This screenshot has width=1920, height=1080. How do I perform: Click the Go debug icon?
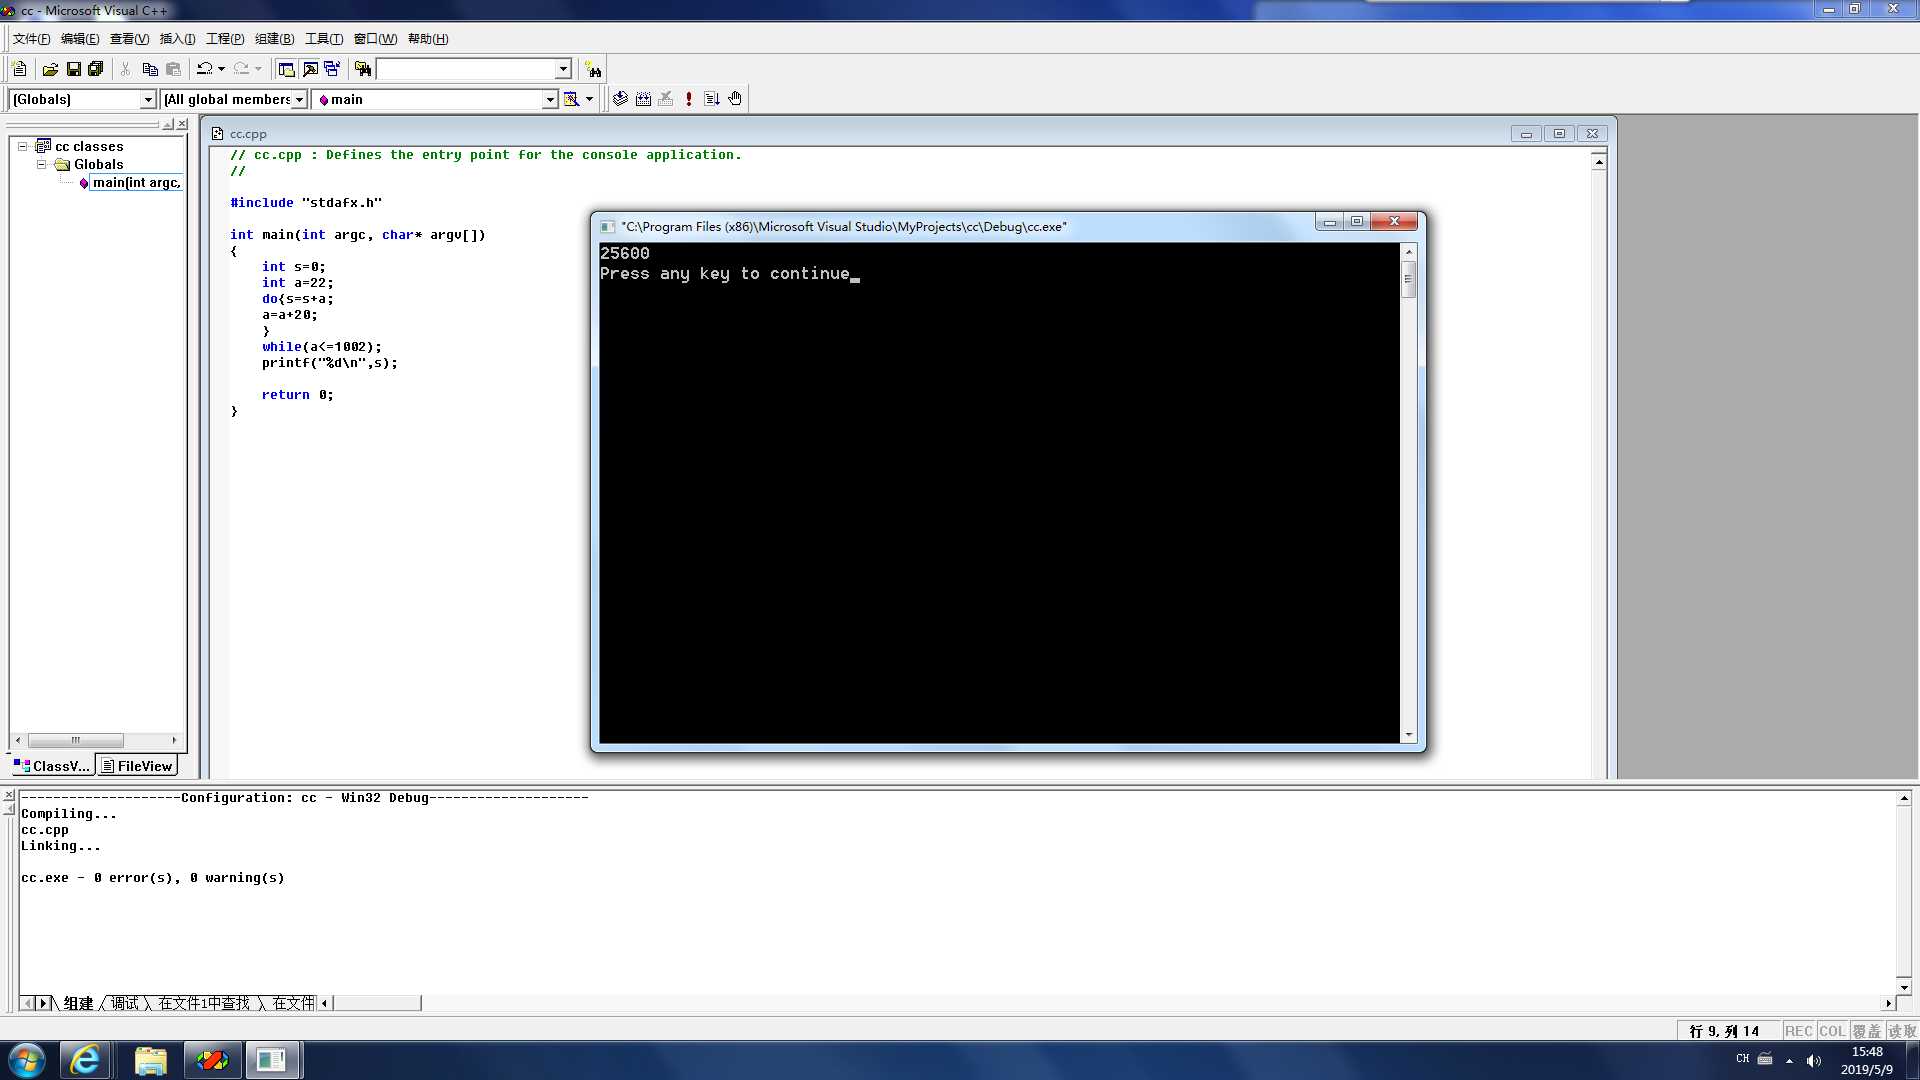[712, 99]
